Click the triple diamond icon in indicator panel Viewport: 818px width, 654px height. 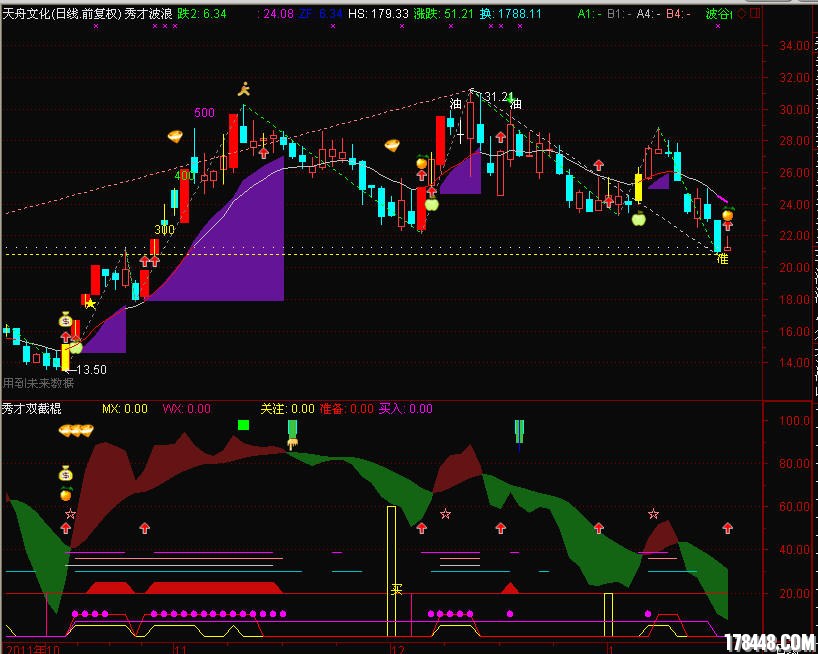(76, 430)
